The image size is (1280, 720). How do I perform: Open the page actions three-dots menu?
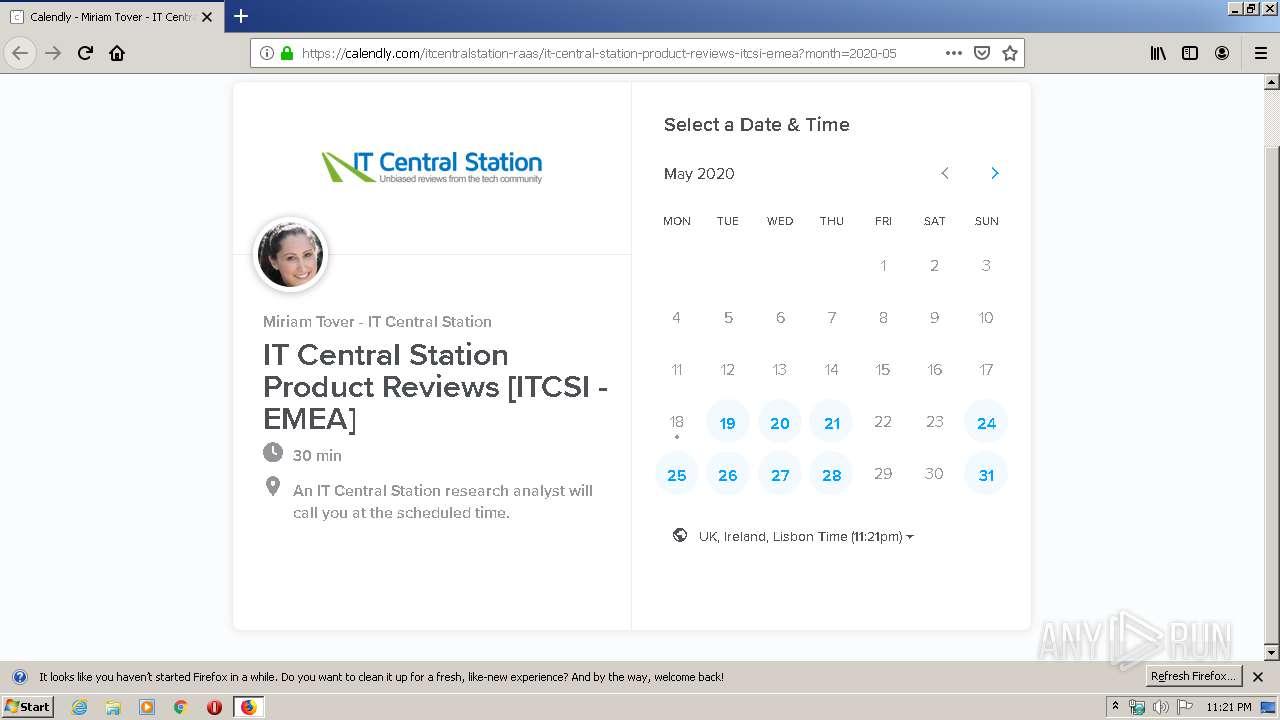[x=953, y=53]
